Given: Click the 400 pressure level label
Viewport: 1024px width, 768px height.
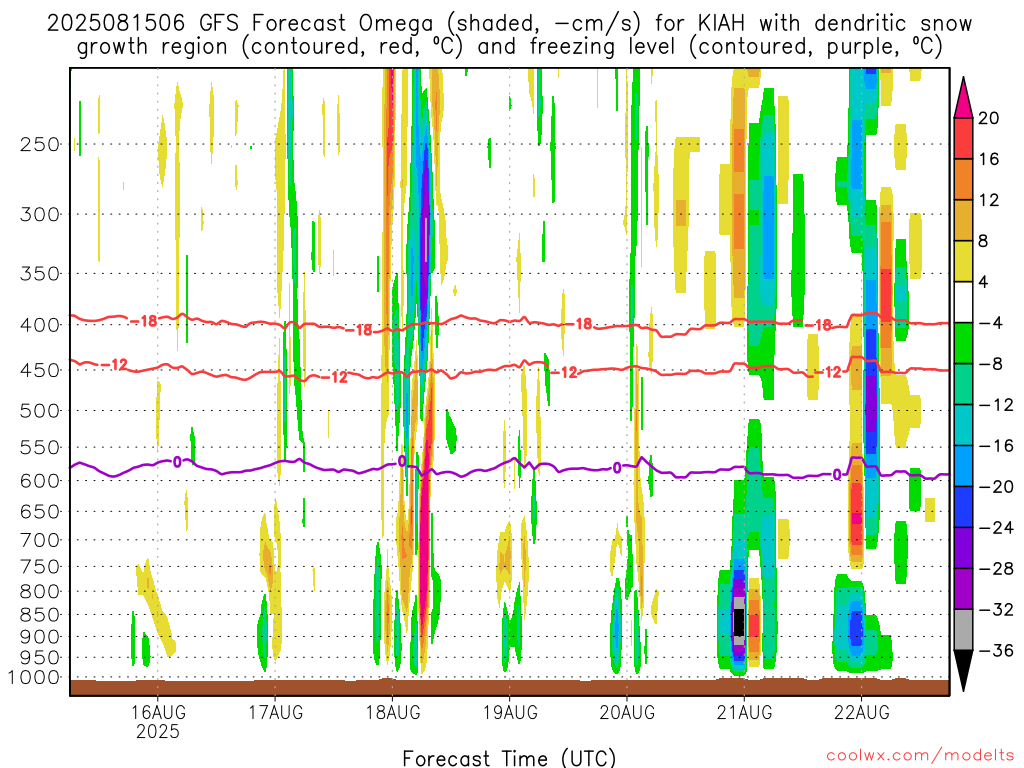Looking at the screenshot, I should (x=40, y=325).
